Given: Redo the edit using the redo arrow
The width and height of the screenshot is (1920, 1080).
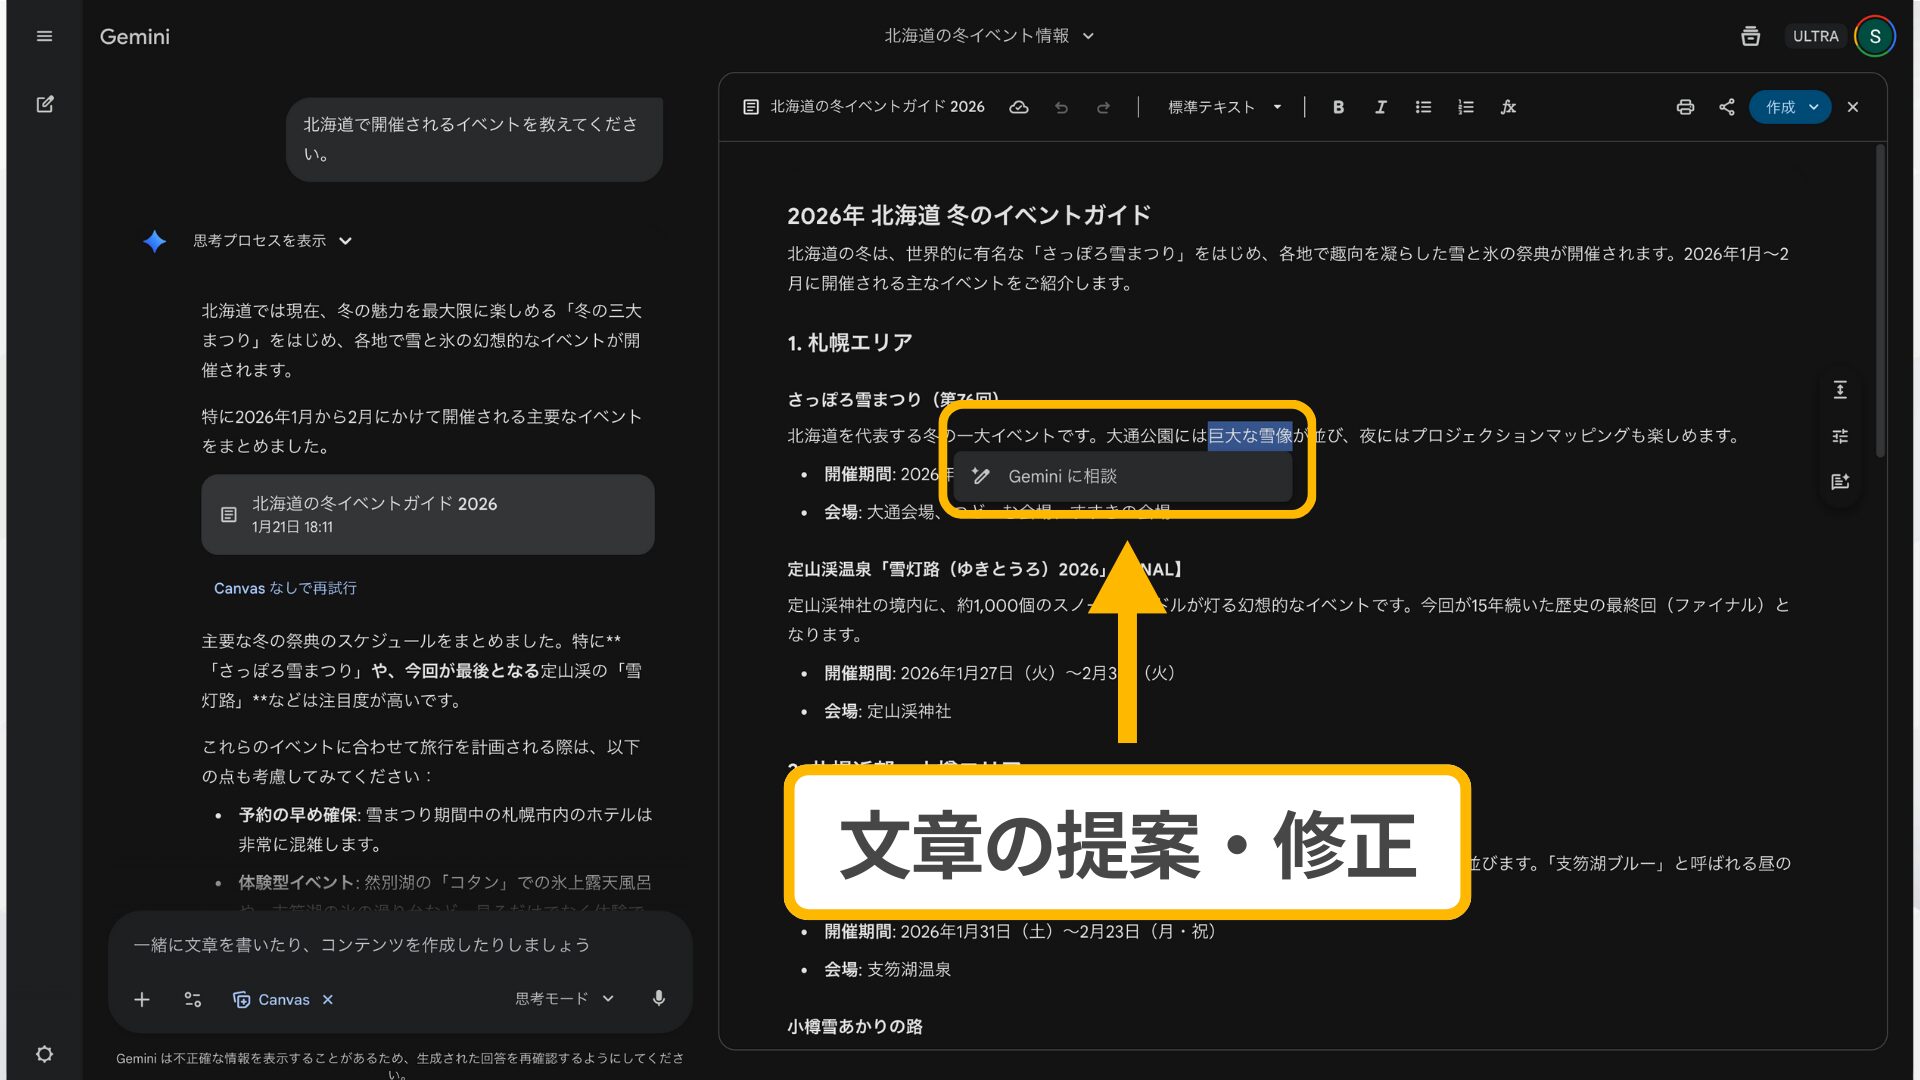Looking at the screenshot, I should click(x=1103, y=107).
